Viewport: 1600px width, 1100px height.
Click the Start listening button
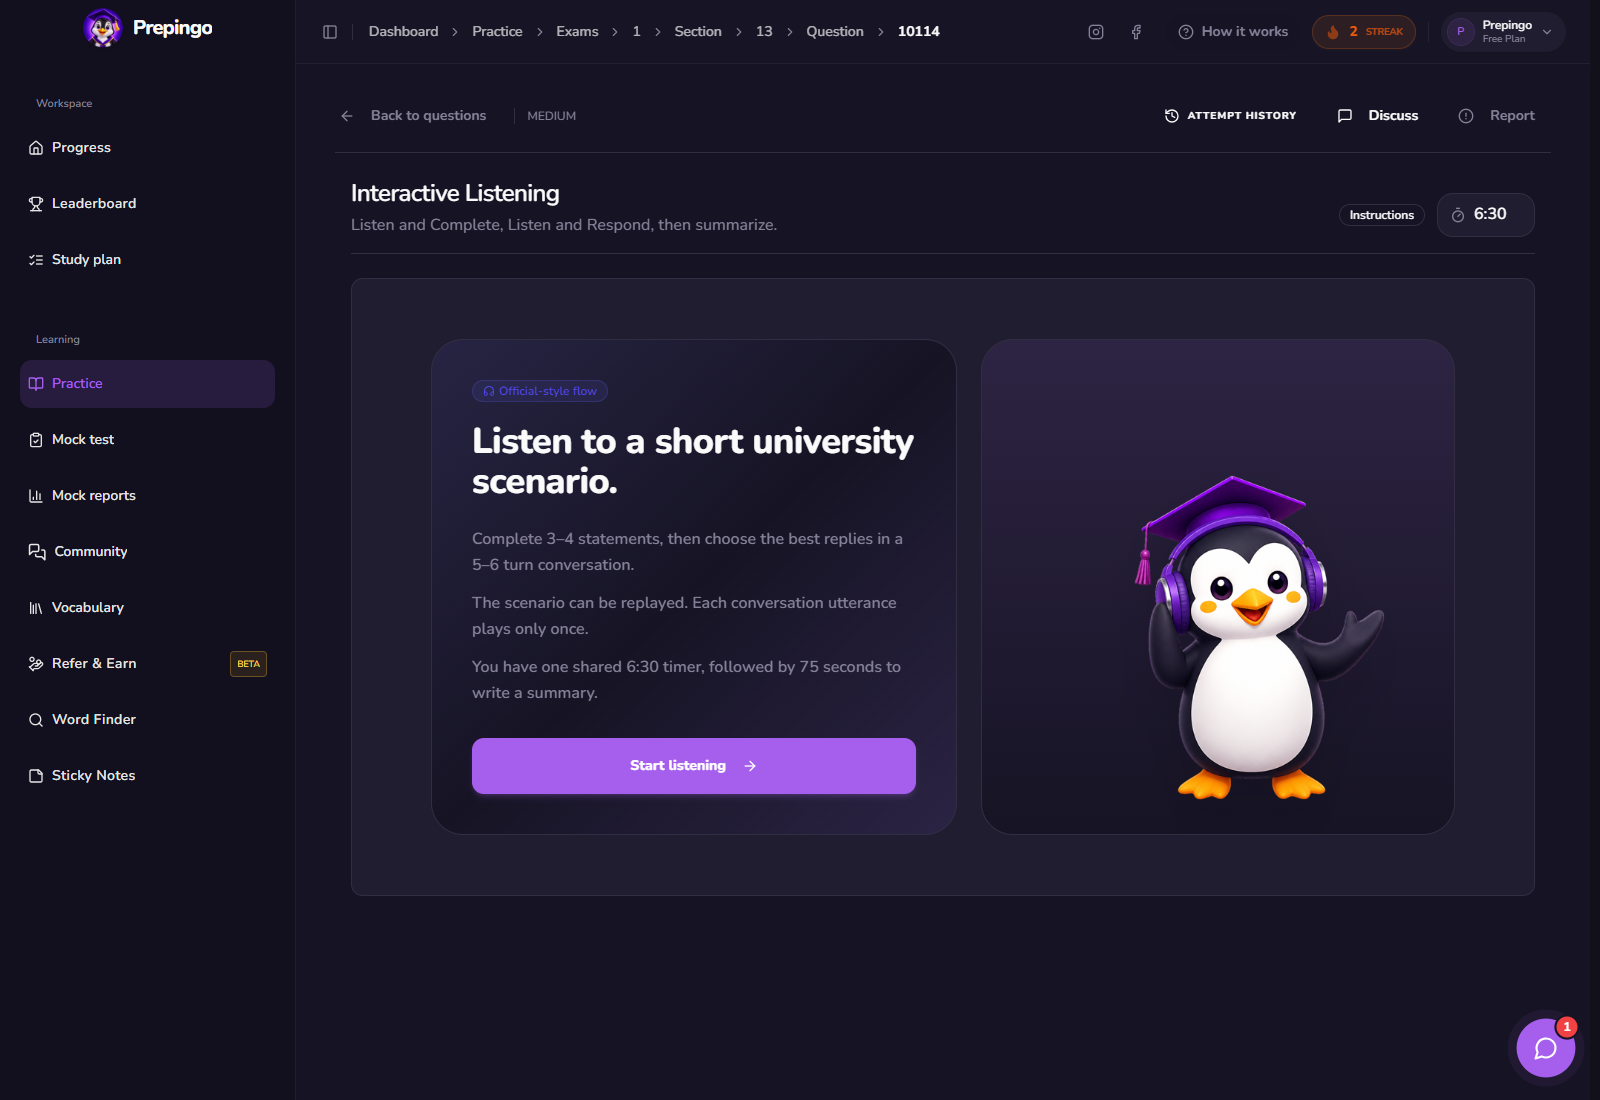coord(694,766)
